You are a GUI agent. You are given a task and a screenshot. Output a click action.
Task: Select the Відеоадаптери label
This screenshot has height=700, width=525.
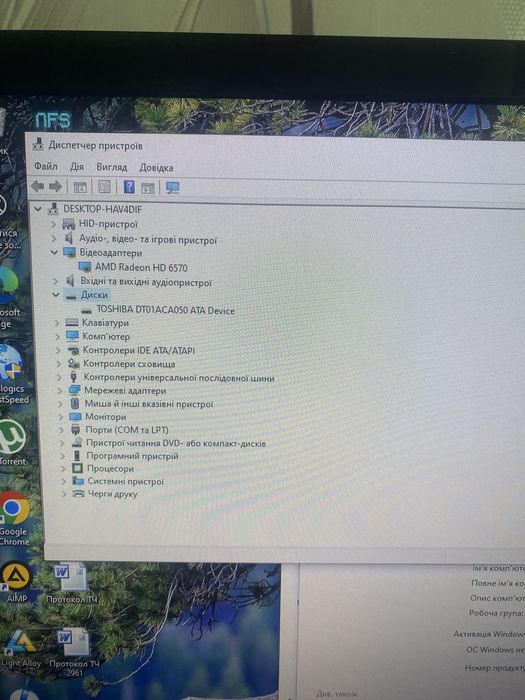coord(111,253)
